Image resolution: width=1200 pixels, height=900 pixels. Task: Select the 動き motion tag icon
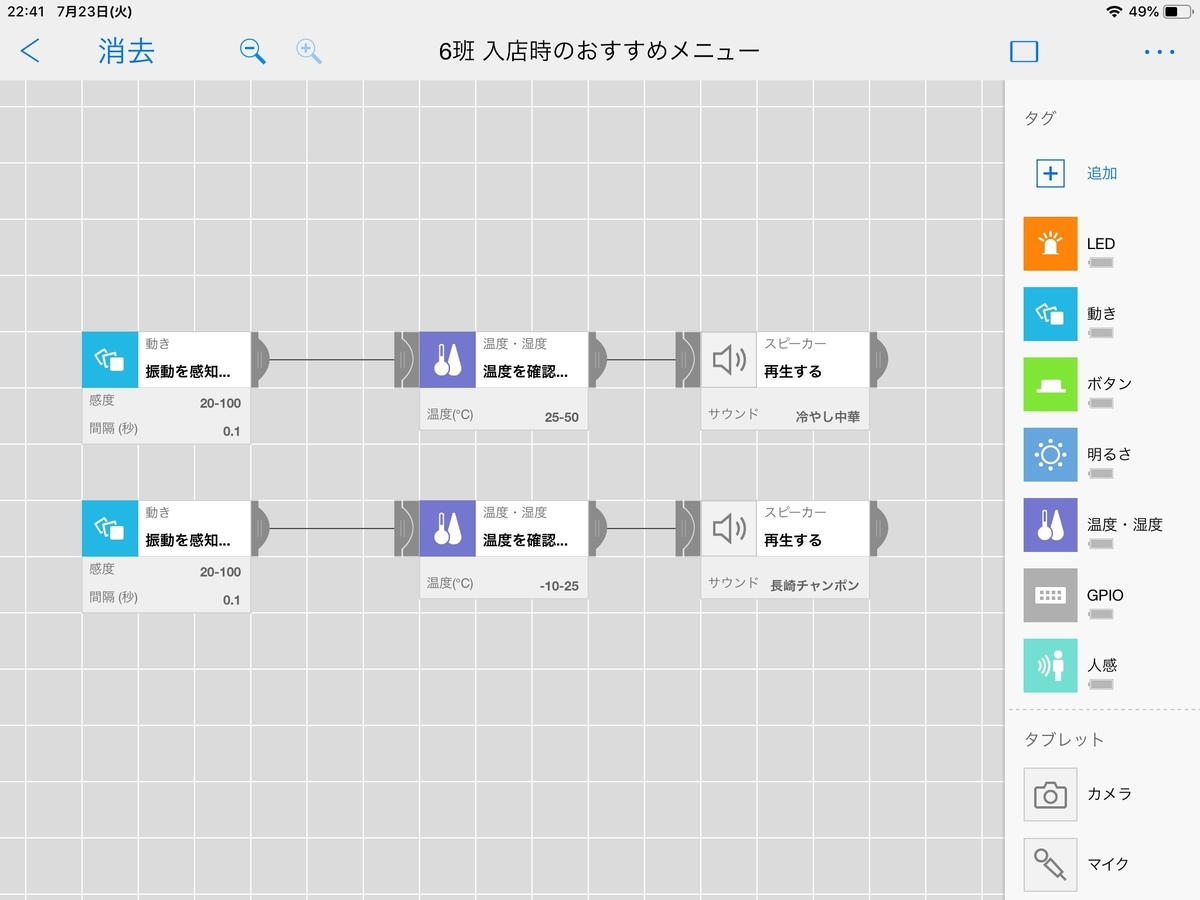1050,314
